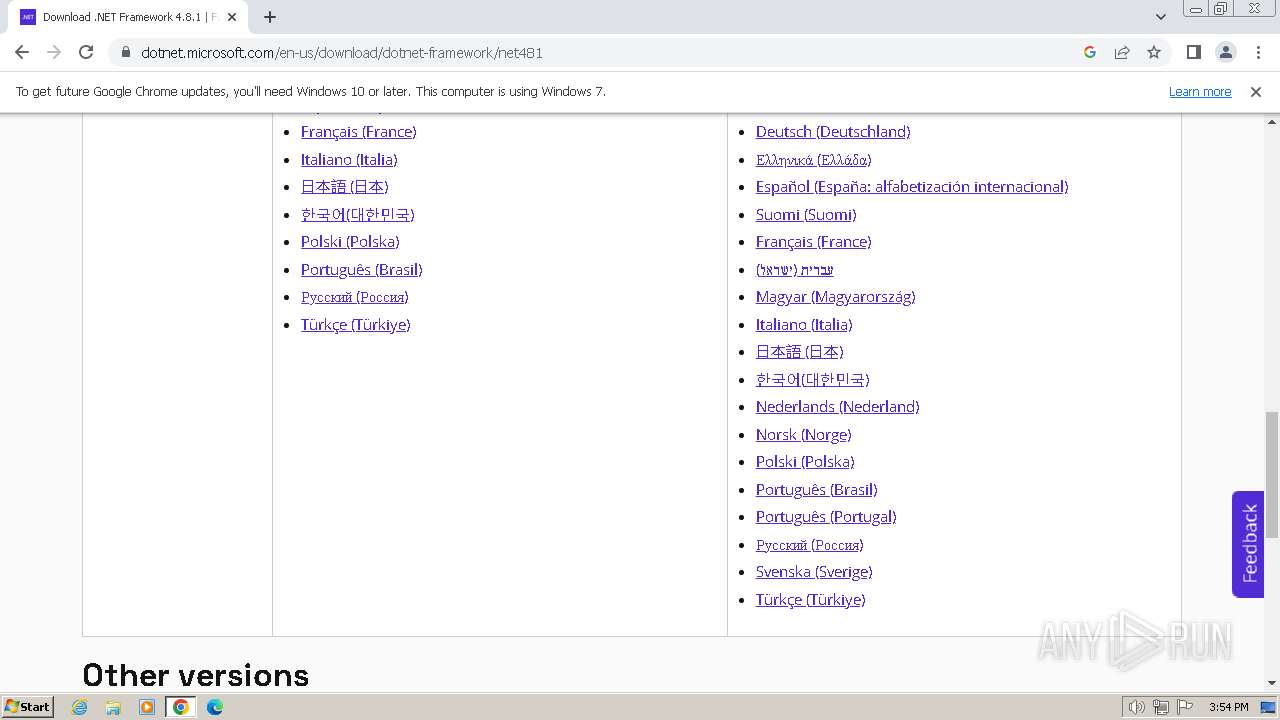View site information via the lock icon

pyautogui.click(x=125, y=52)
